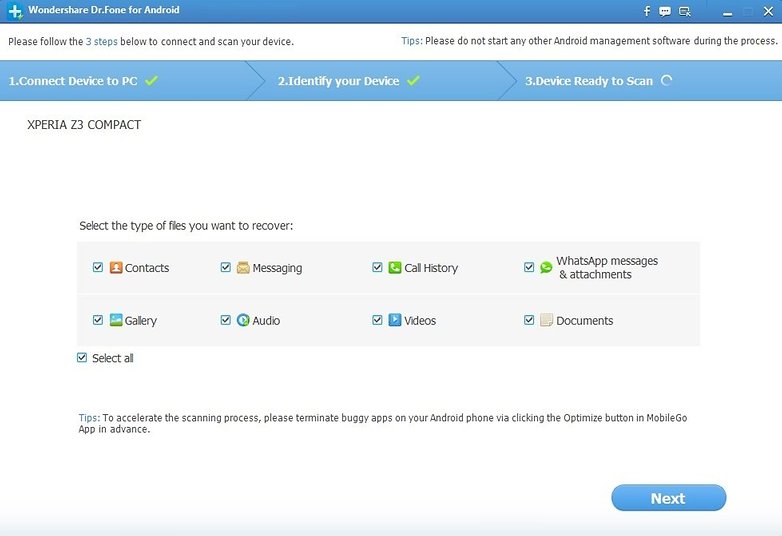Click the orange Contacts icon
Image resolution: width=782 pixels, height=536 pixels.
pyautogui.click(x=116, y=267)
